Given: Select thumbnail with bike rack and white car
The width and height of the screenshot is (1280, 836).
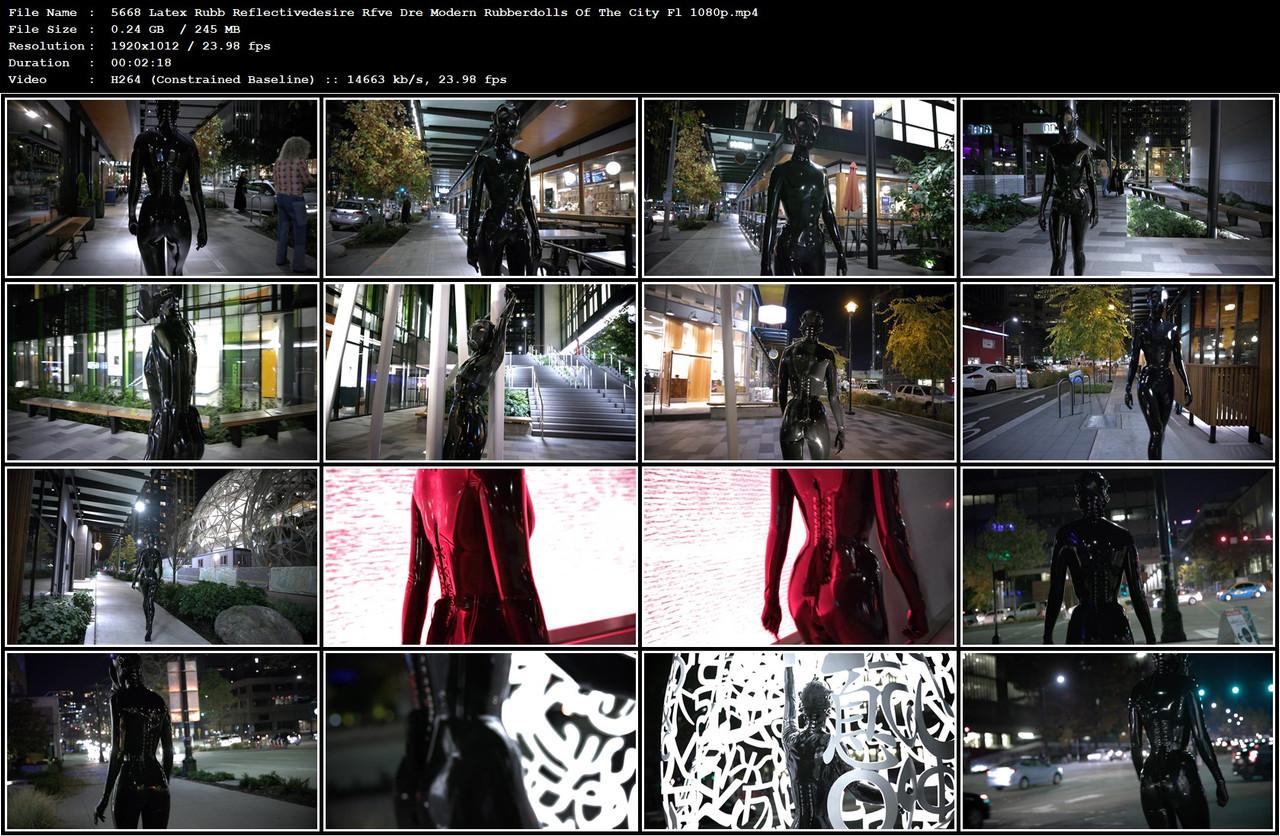Looking at the screenshot, I should (x=1118, y=372).
